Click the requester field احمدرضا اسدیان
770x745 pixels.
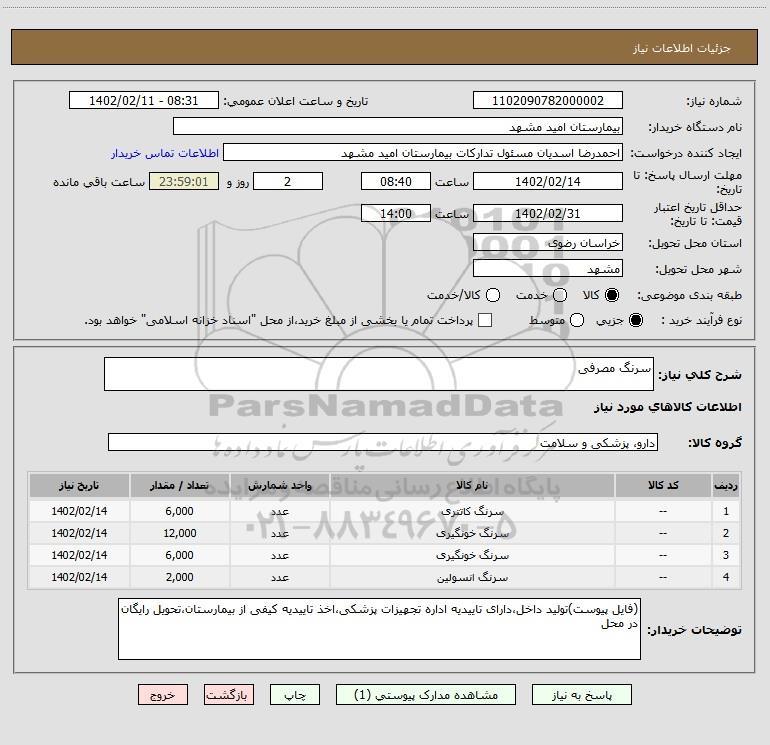click(x=423, y=153)
